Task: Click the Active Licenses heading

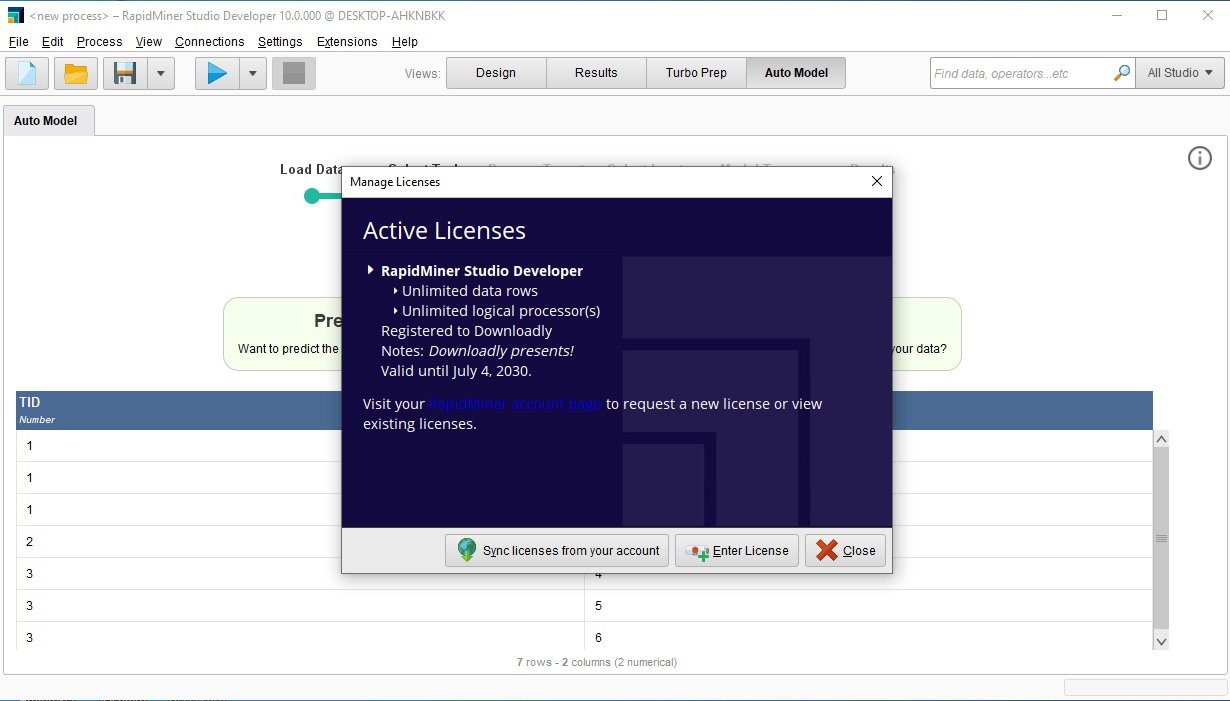Action: coord(444,231)
